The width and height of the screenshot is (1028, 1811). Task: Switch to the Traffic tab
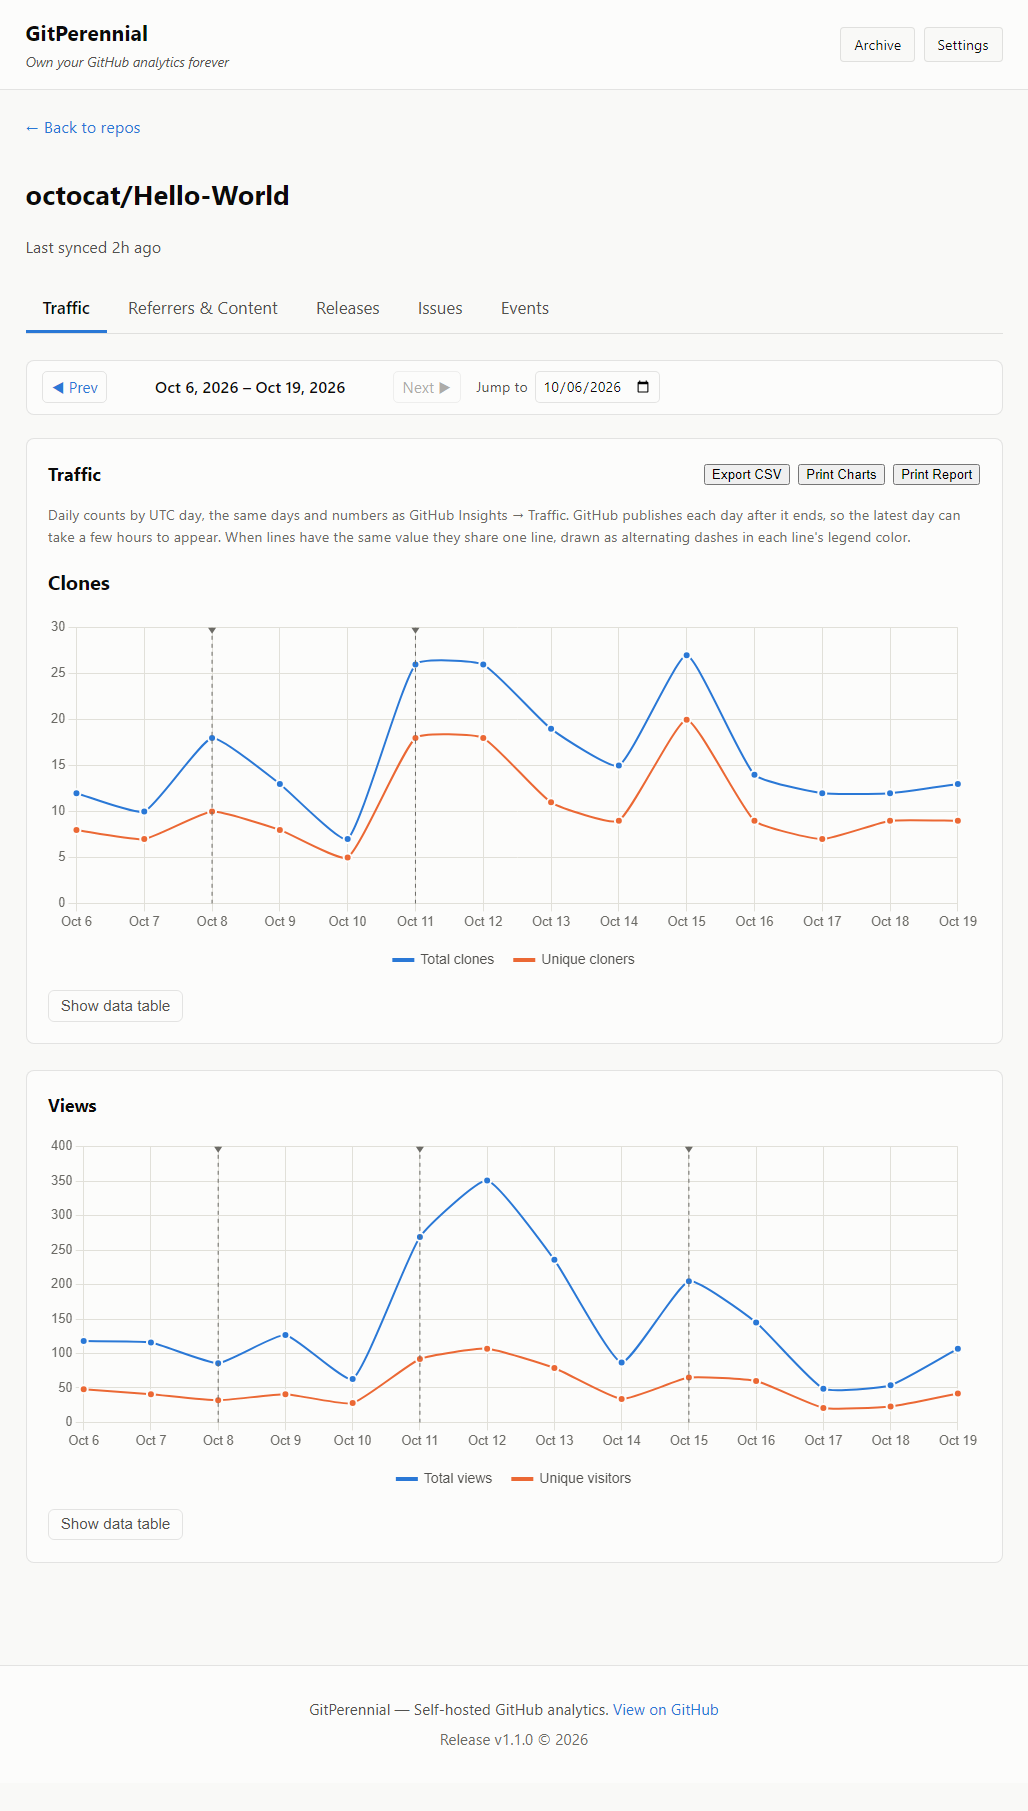66,308
